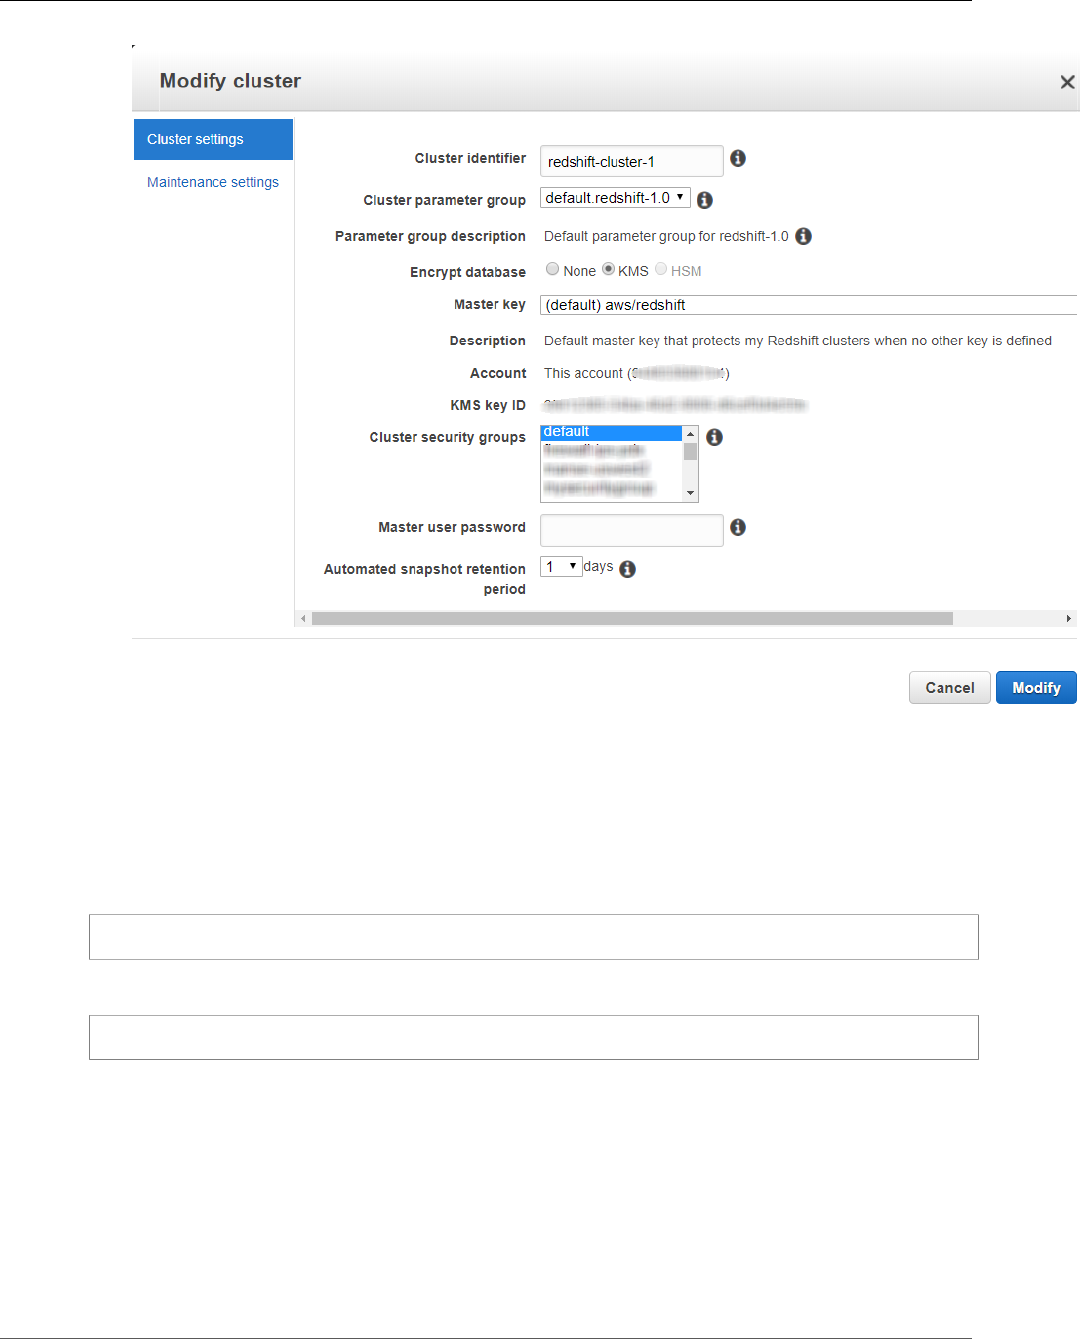Click the vertical scrollbar thumb in security groups list
This screenshot has width=1080, height=1339.
(690, 451)
